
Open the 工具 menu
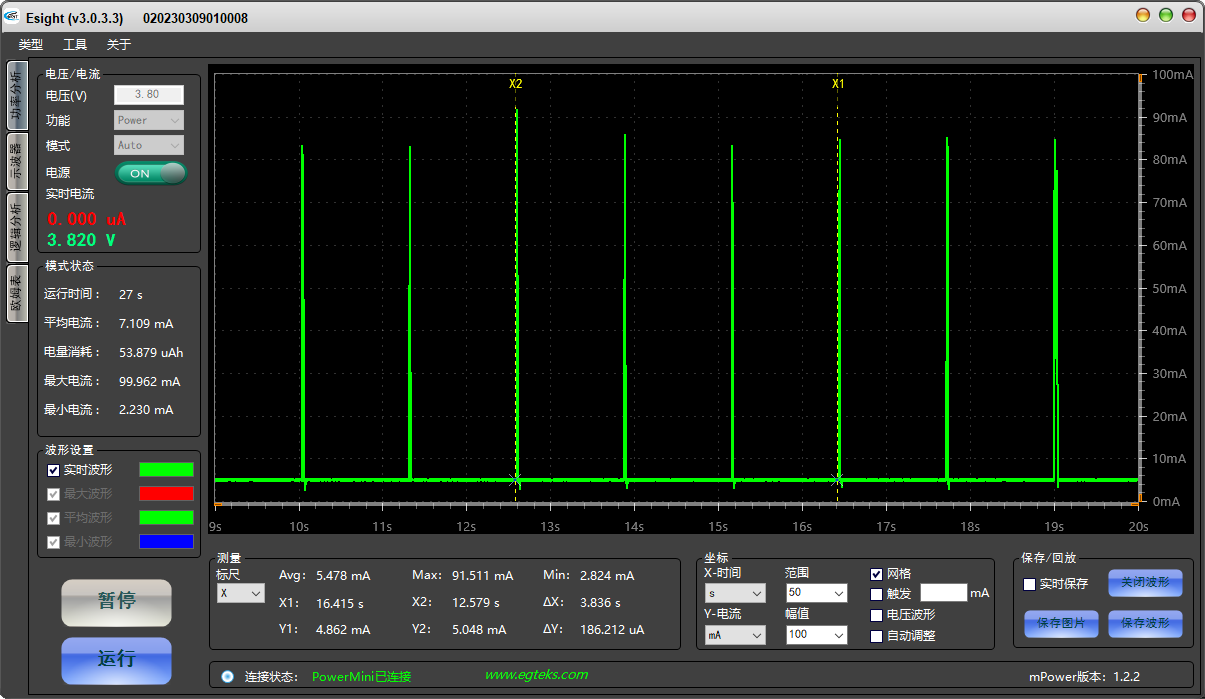(75, 45)
